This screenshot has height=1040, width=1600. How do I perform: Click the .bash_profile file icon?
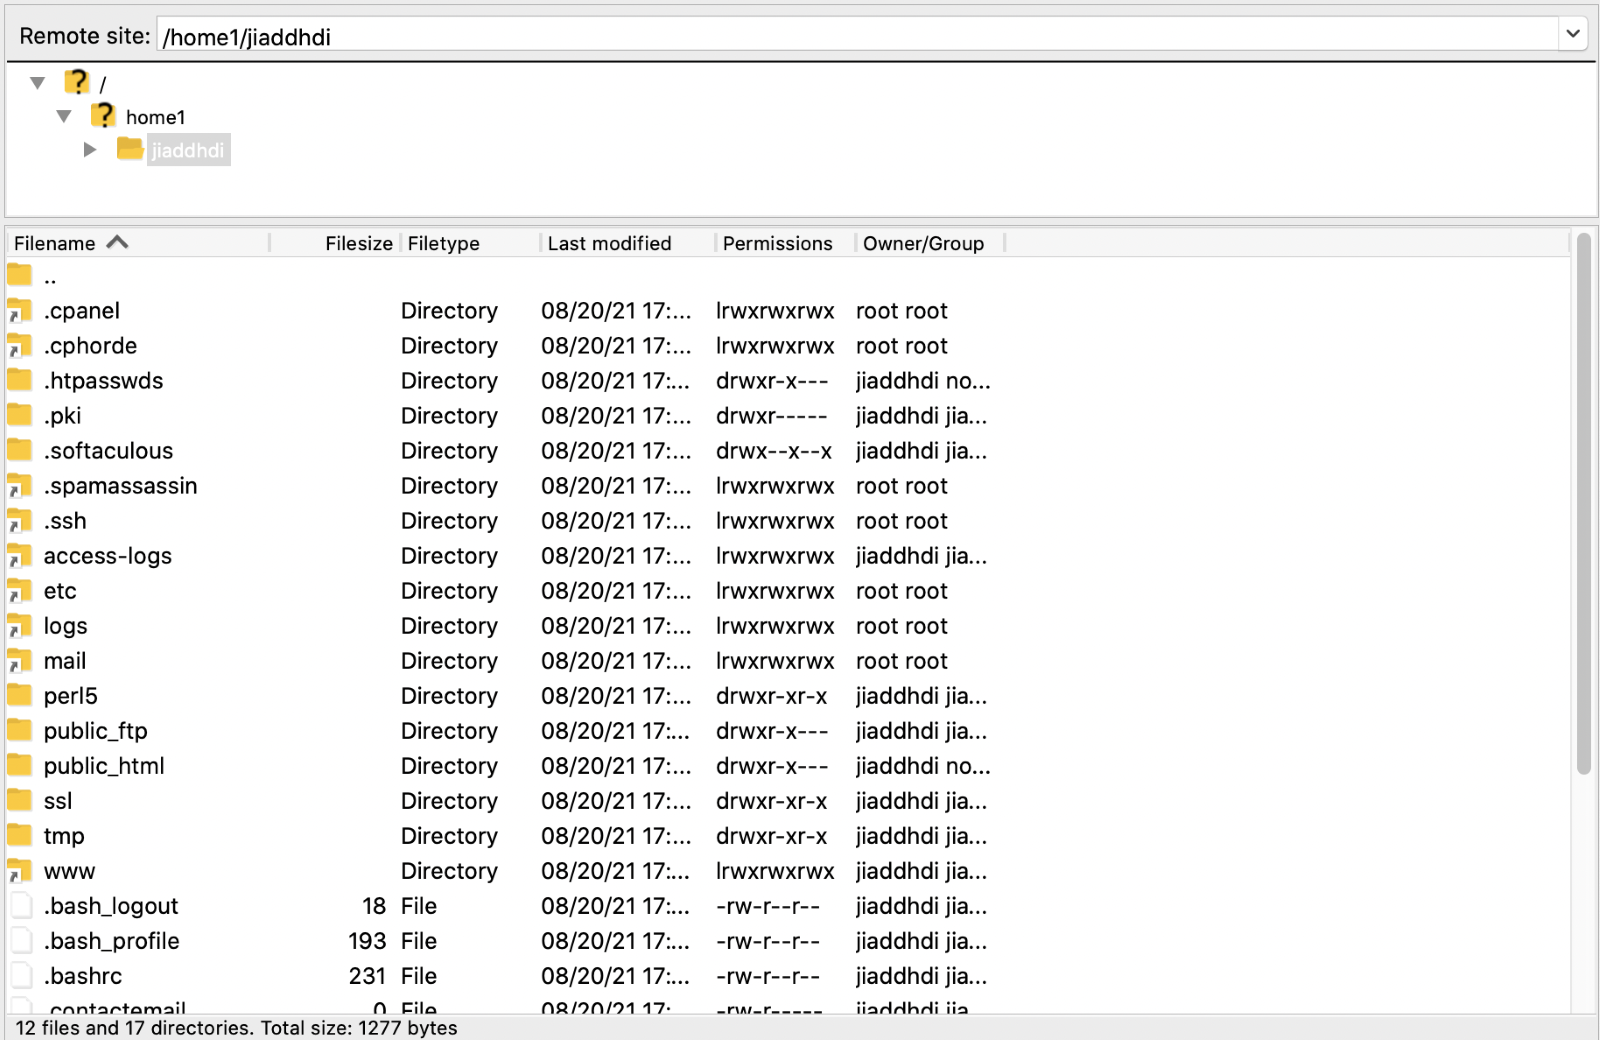[x=21, y=941]
